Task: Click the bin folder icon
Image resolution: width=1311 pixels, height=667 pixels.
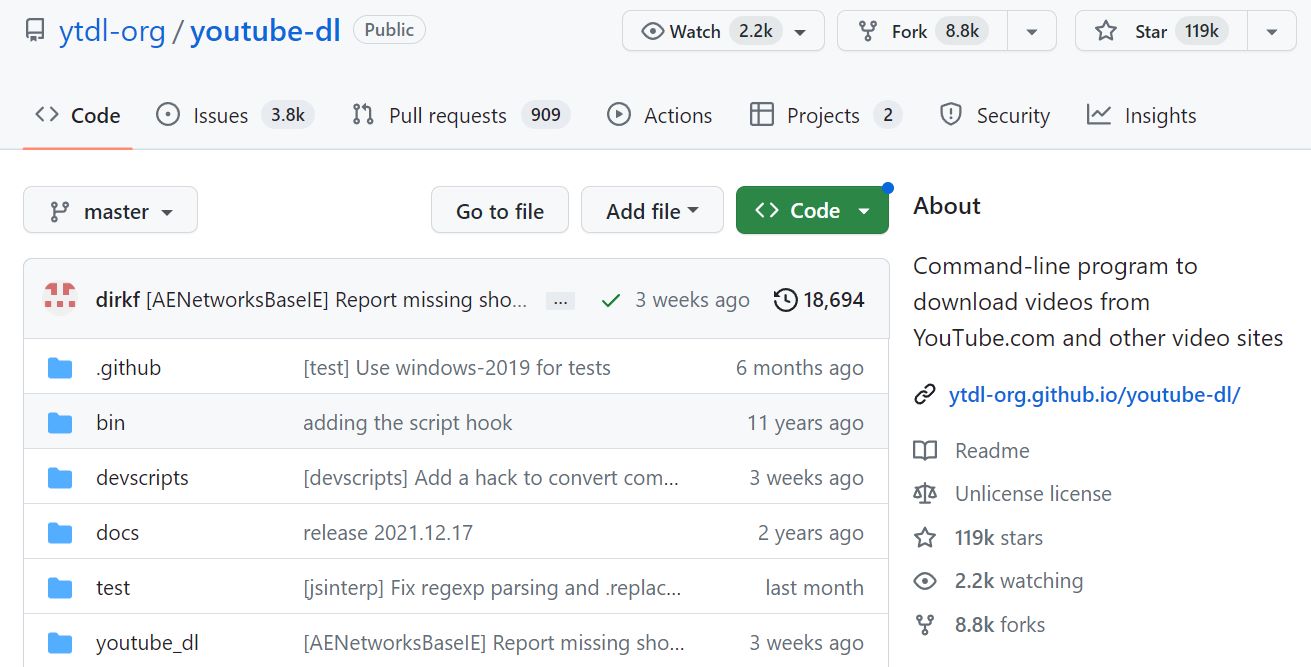Action: point(60,423)
